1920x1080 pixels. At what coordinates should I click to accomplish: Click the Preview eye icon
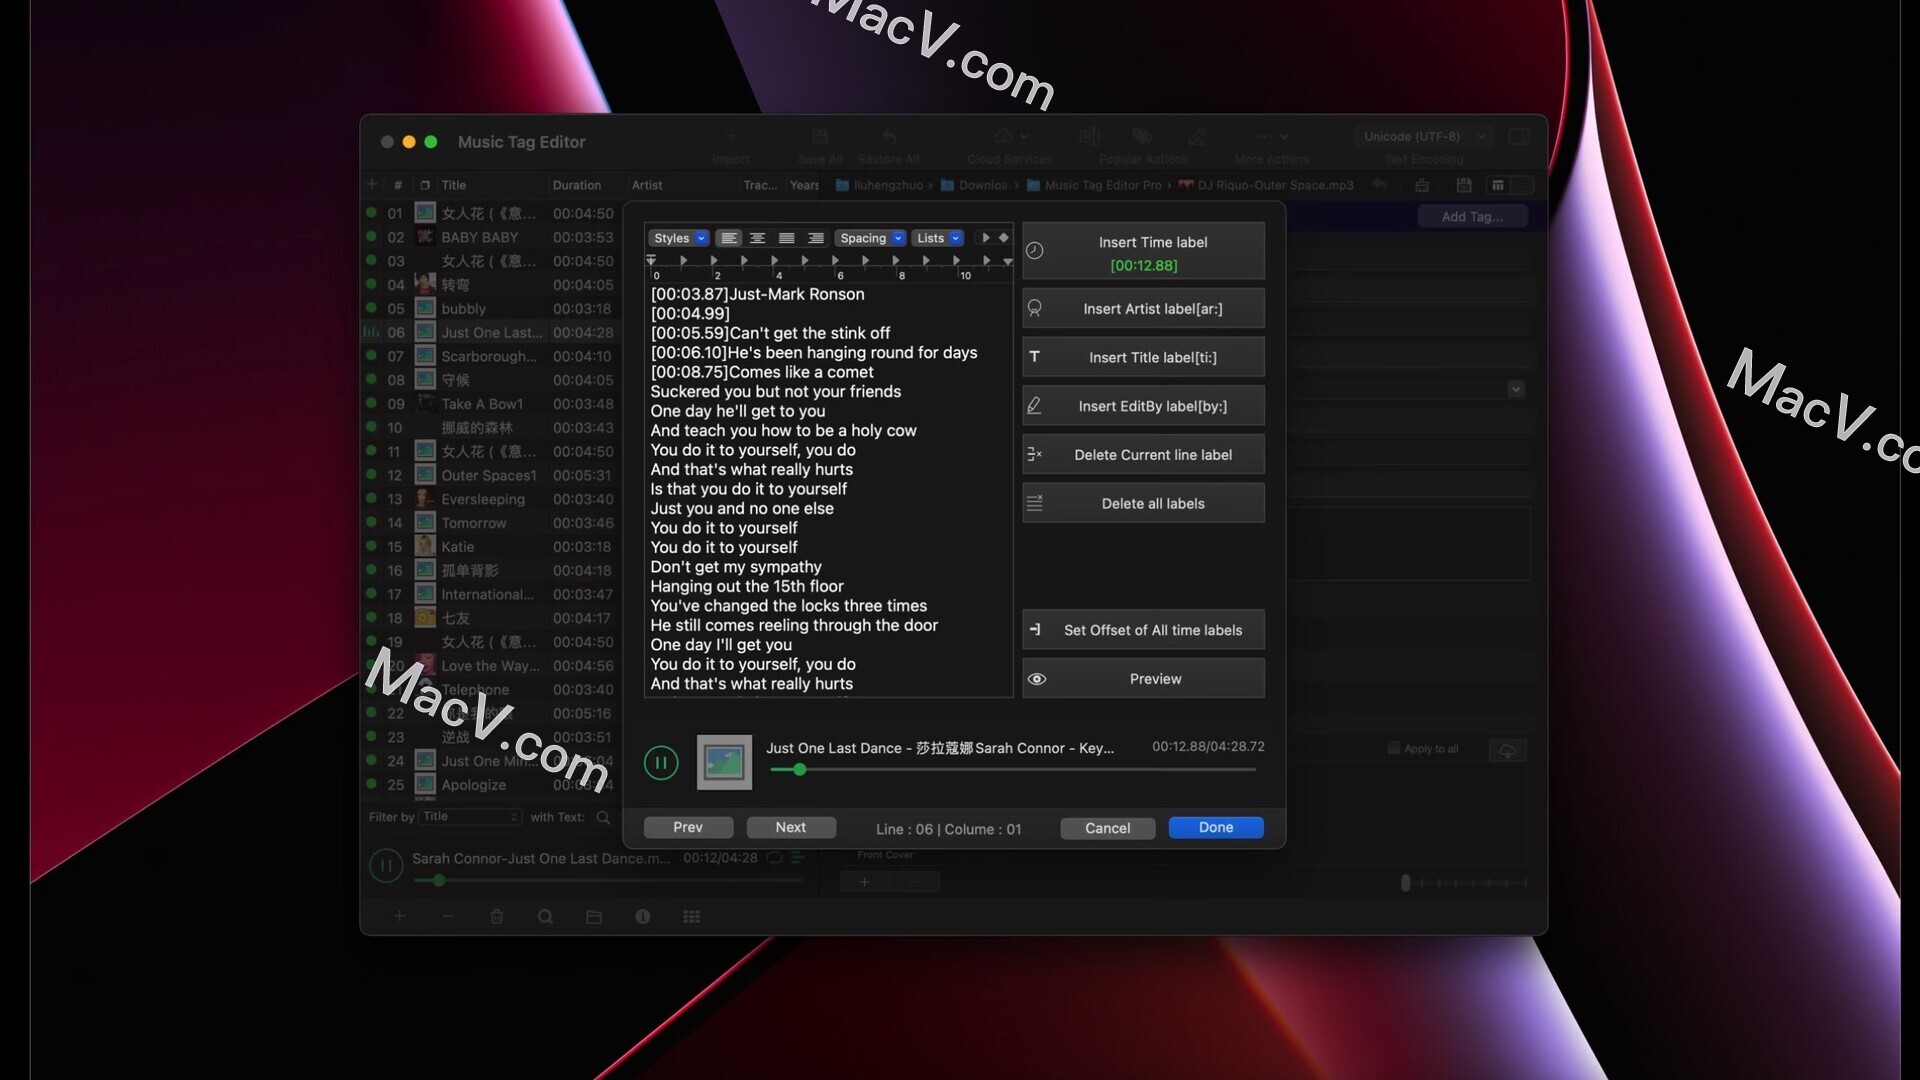pyautogui.click(x=1038, y=678)
